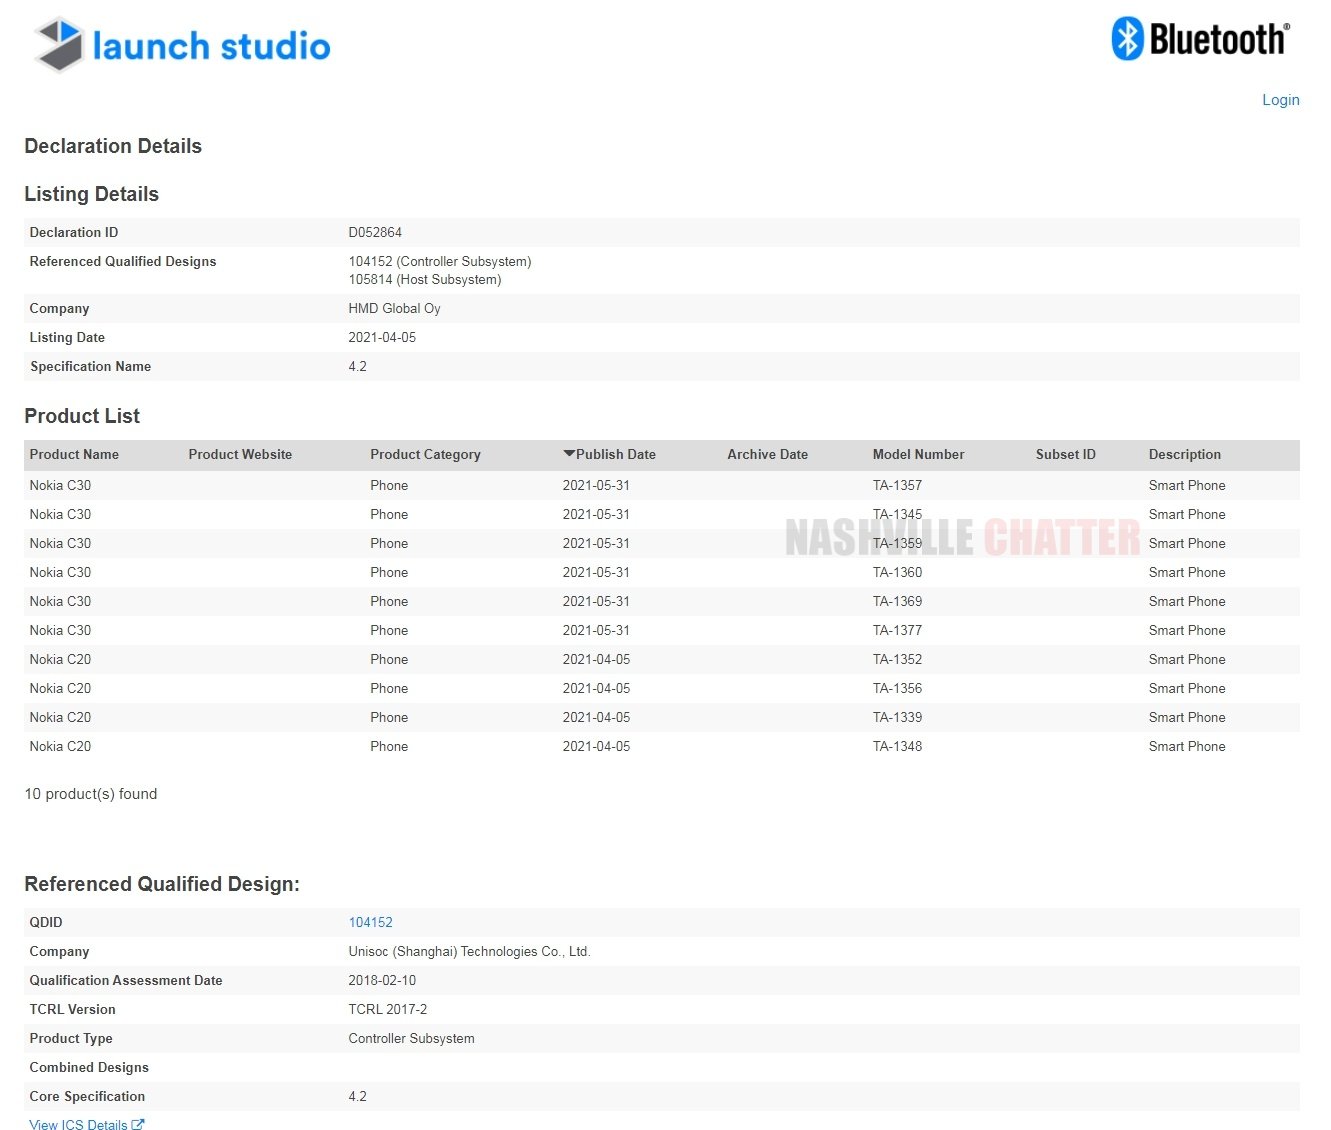
Task: Click the Declaration ID value D052864
Action: pyautogui.click(x=375, y=232)
